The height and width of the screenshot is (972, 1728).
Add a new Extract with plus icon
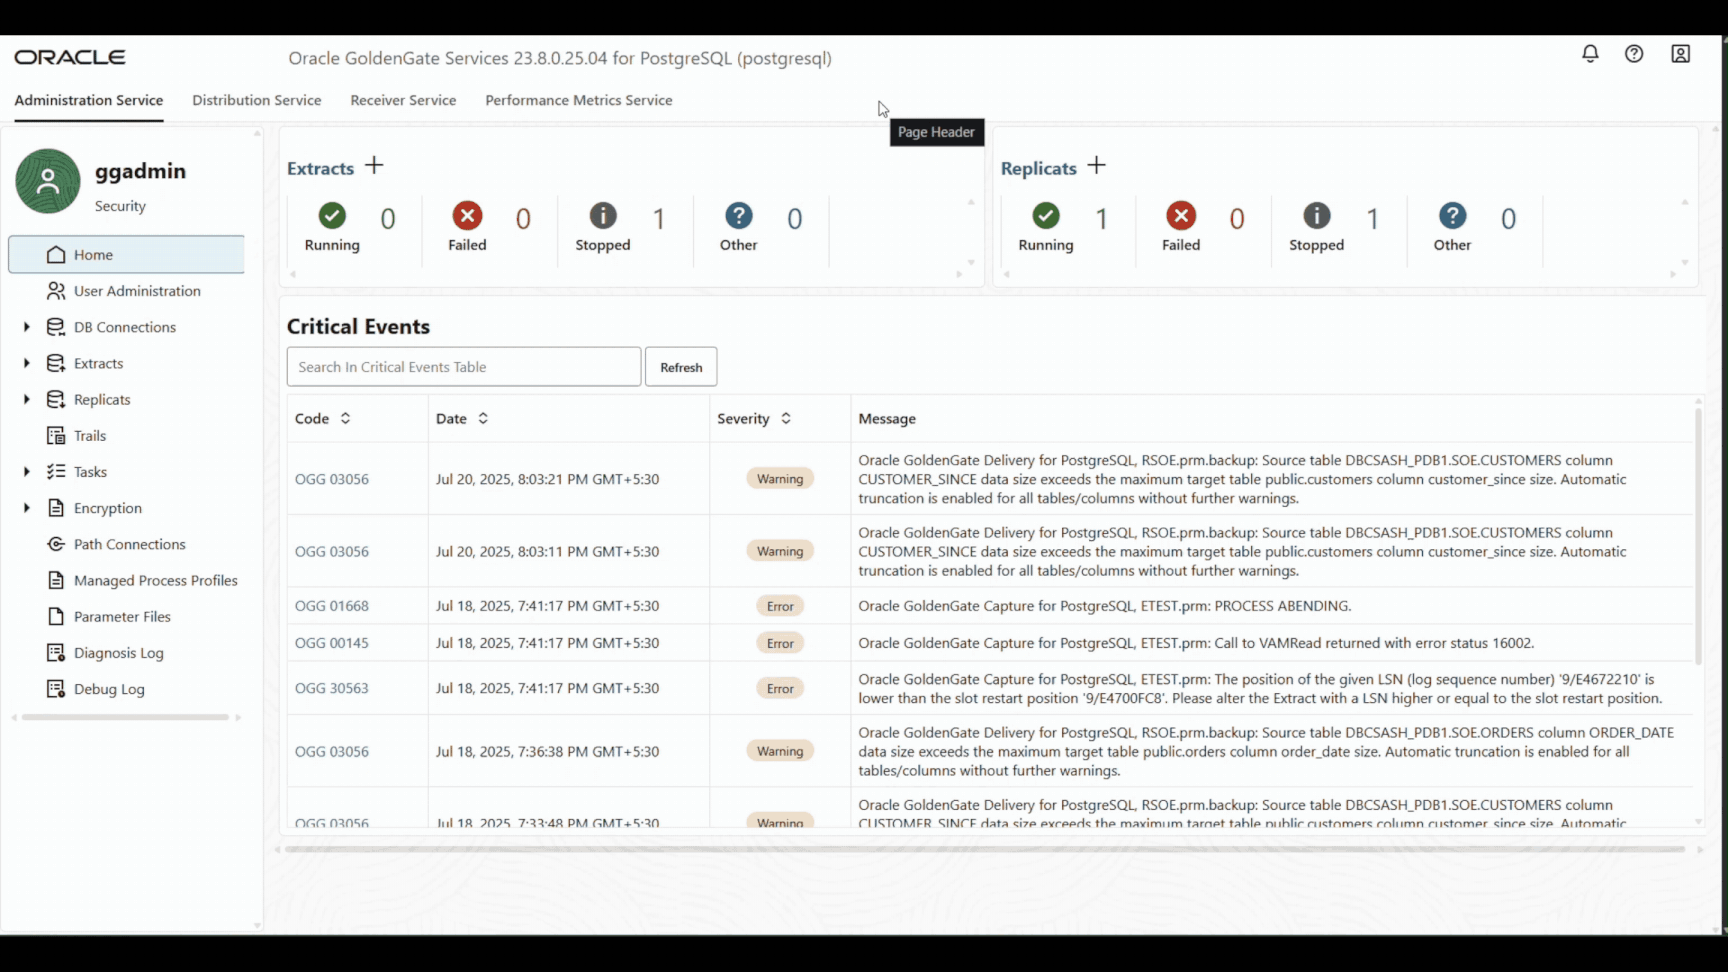tap(374, 165)
